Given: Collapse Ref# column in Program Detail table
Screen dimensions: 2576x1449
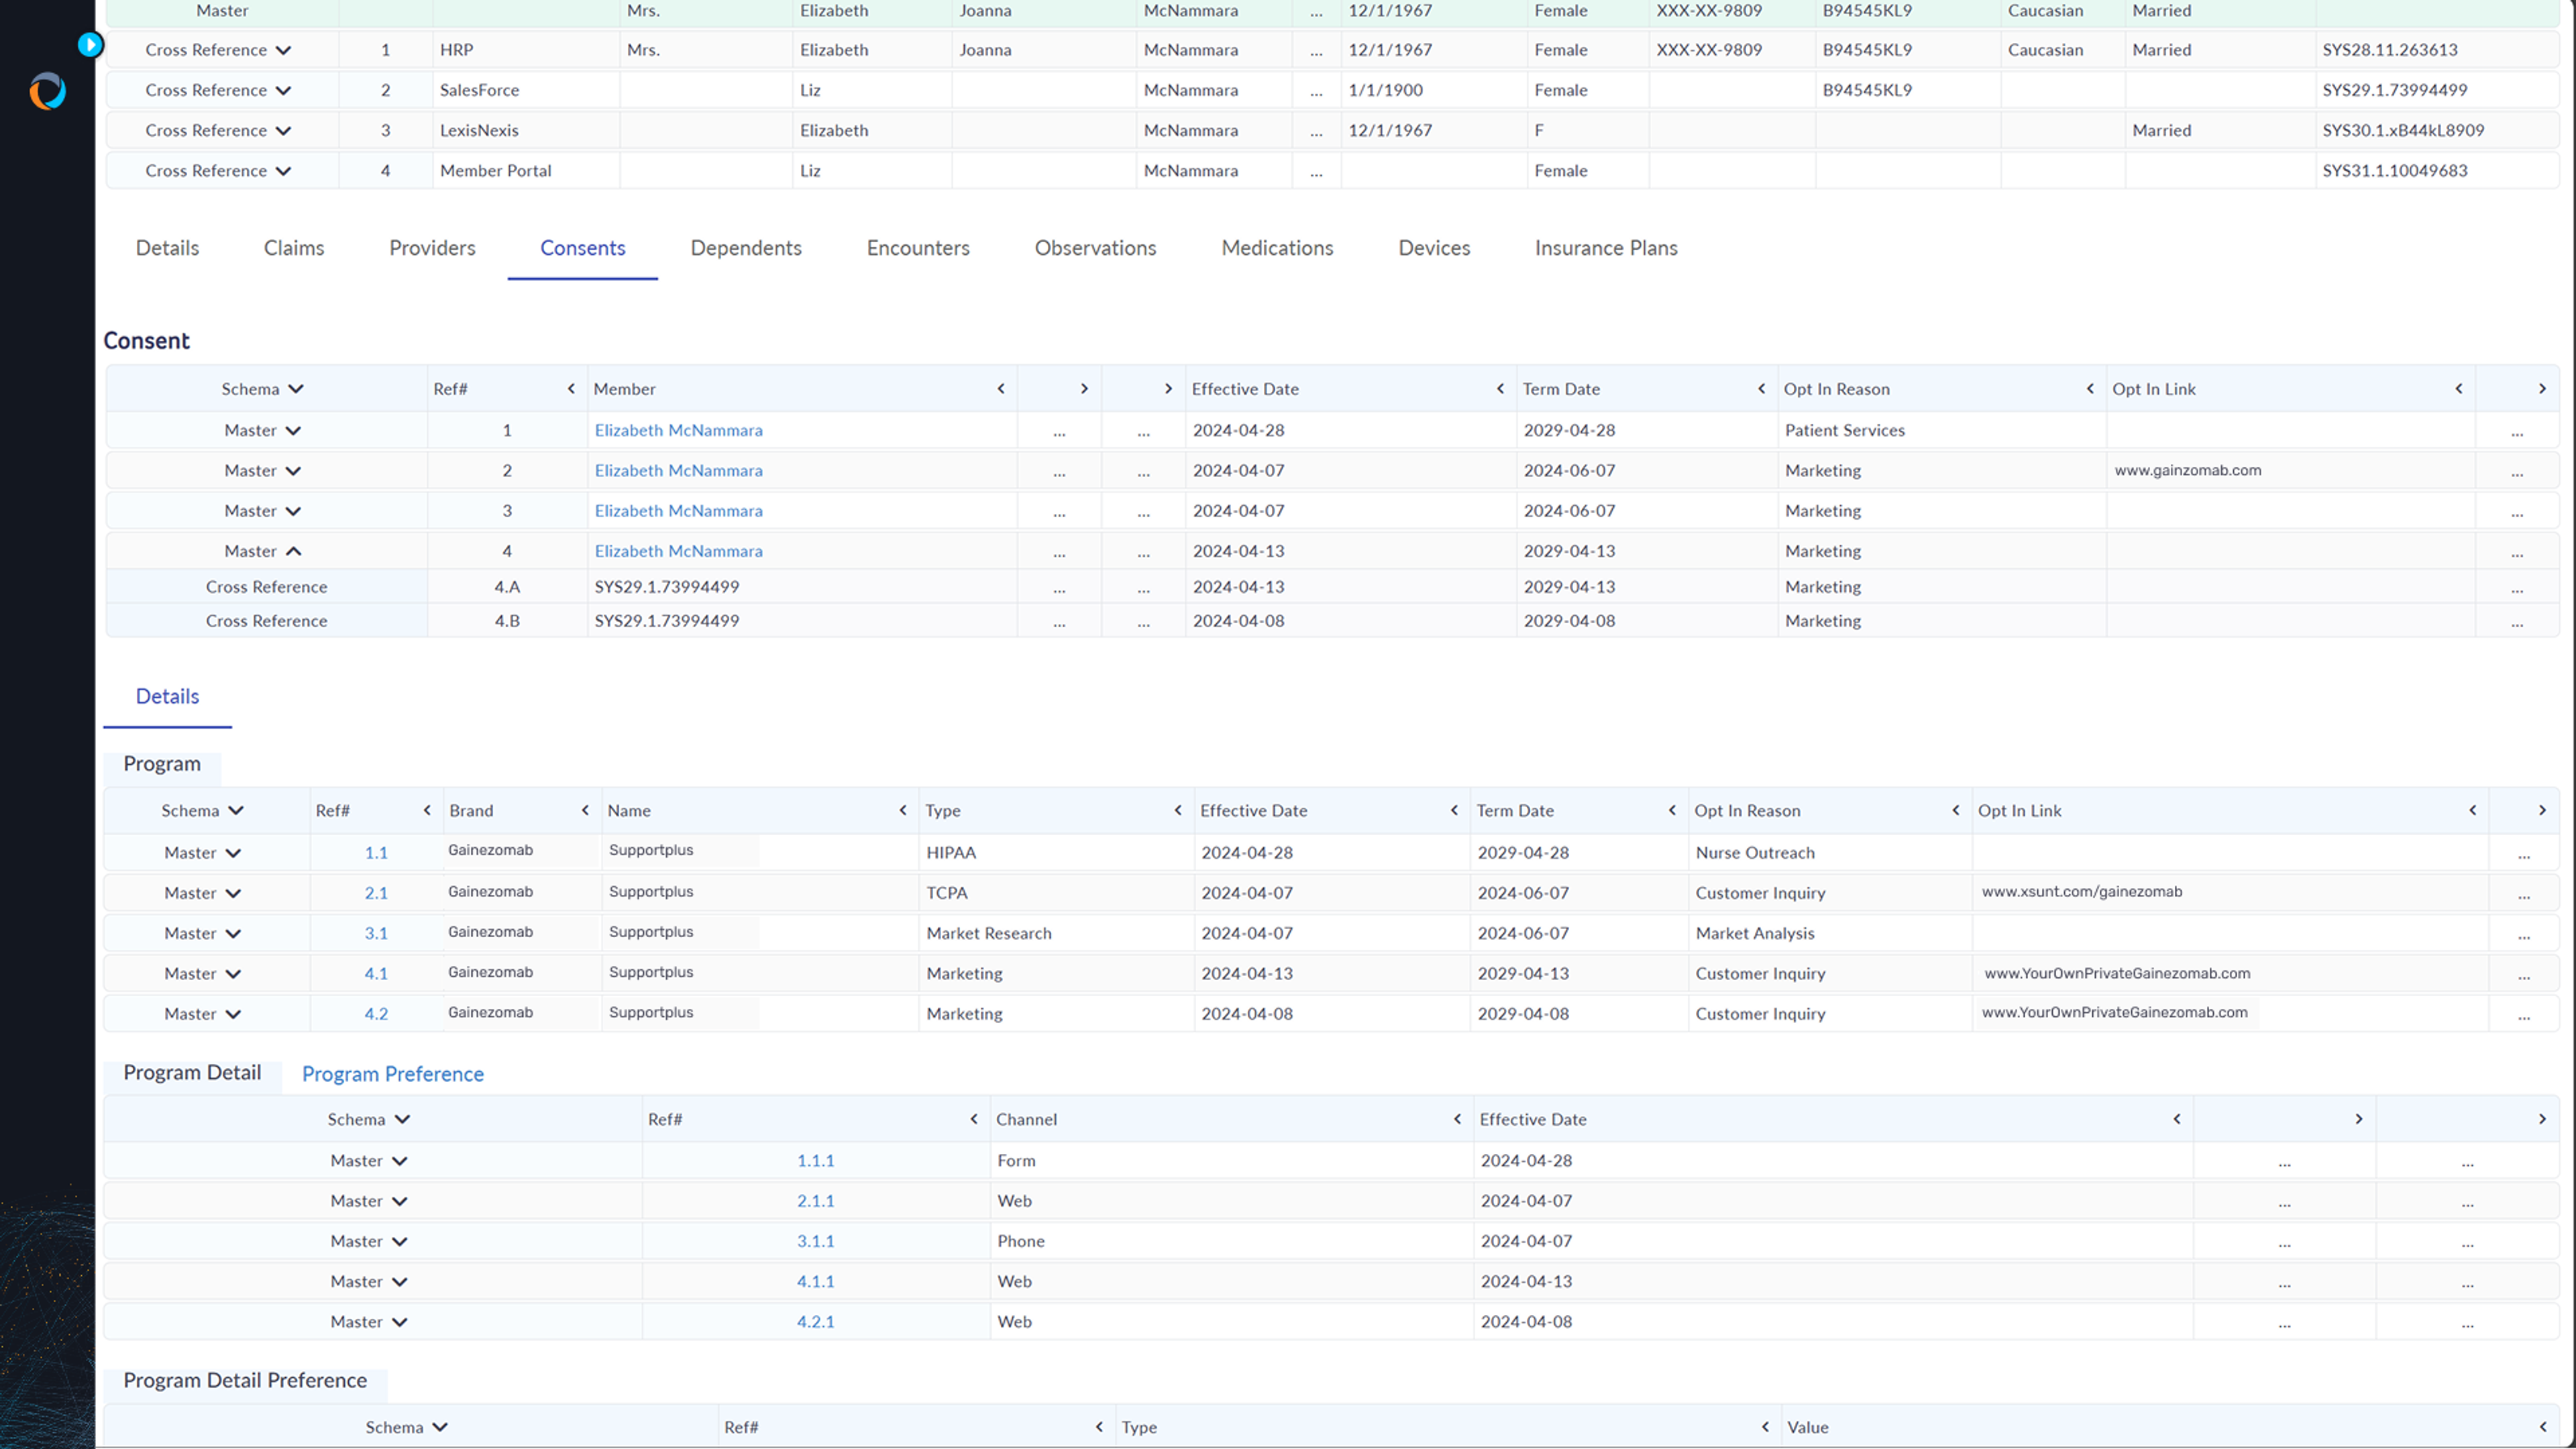Looking at the screenshot, I should pos(974,1119).
